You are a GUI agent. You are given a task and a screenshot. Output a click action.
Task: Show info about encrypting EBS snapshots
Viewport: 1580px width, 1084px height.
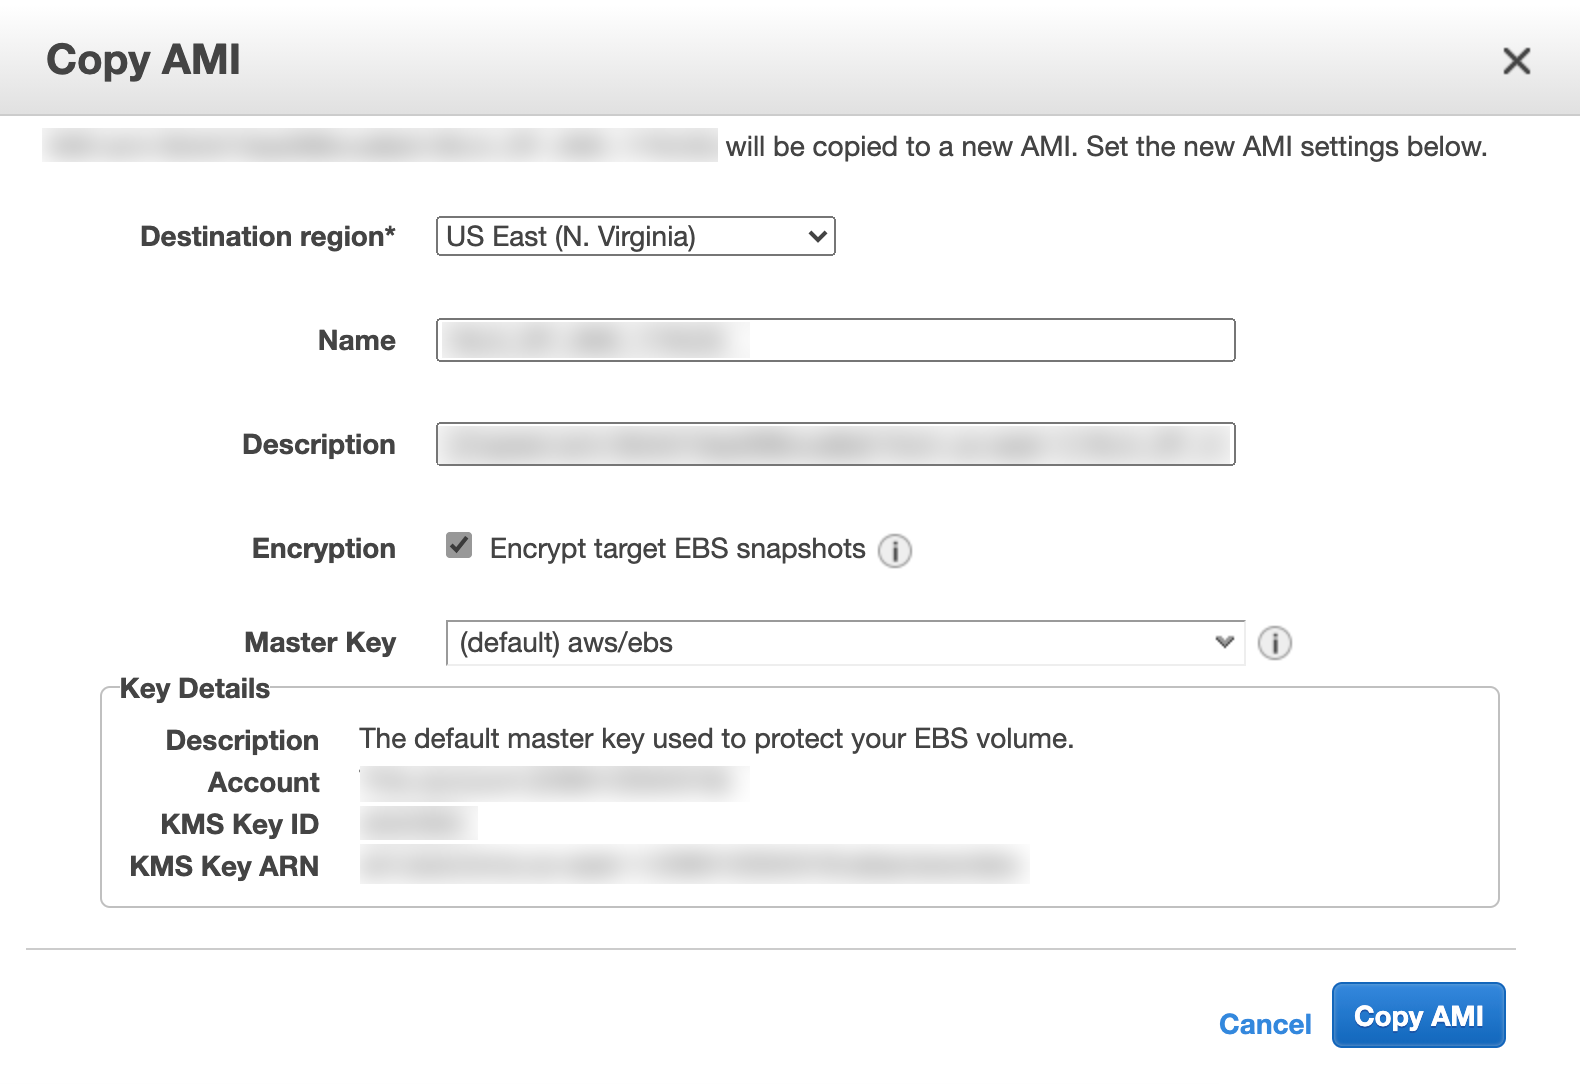click(894, 550)
